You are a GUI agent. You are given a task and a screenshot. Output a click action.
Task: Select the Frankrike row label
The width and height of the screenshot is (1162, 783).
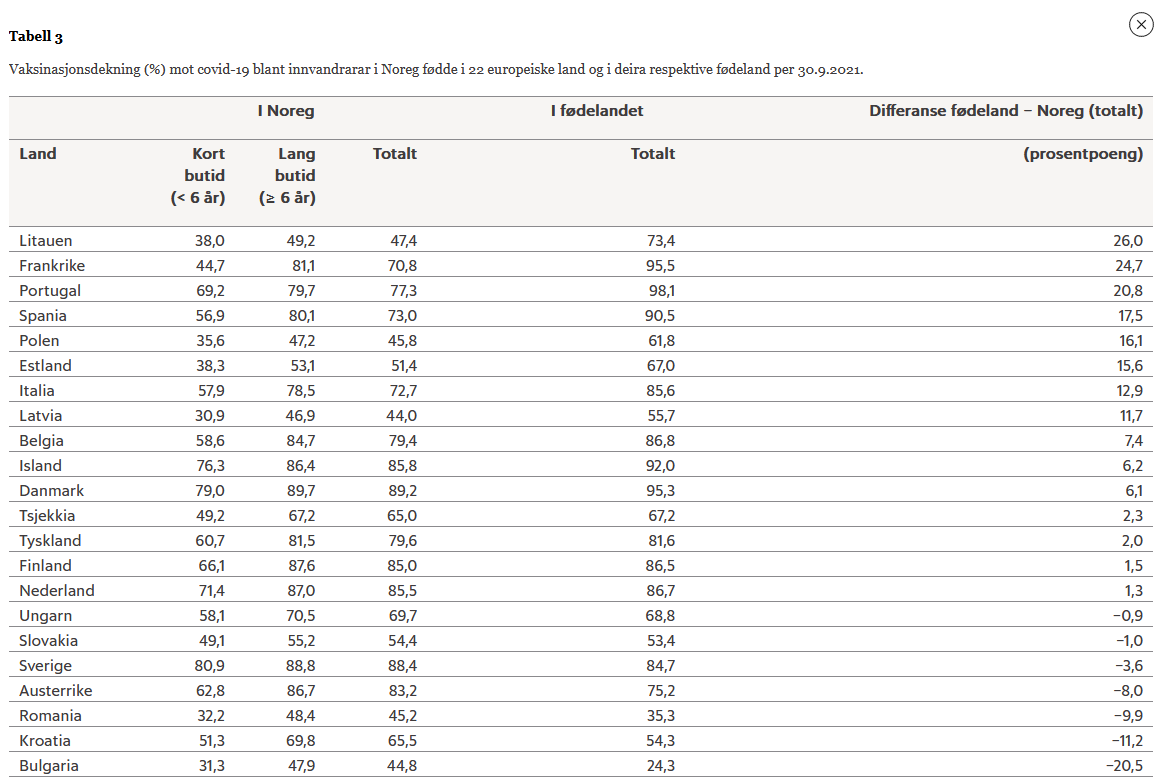52,266
